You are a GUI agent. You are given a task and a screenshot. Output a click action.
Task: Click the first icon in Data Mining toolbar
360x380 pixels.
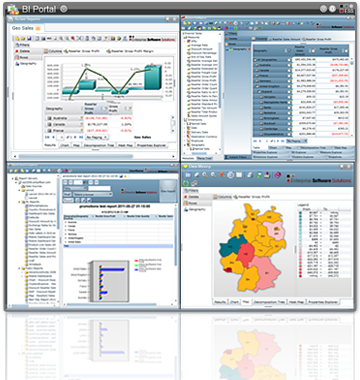point(188,175)
